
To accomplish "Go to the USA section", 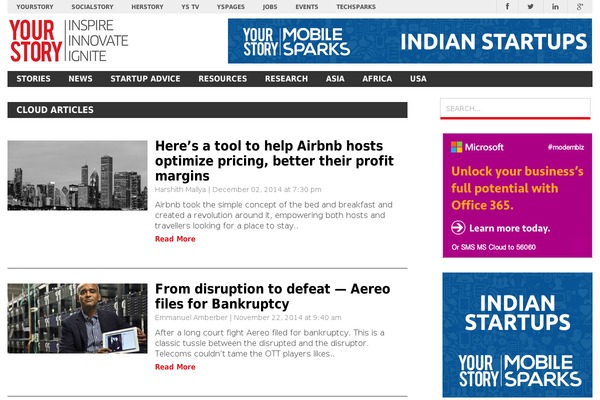I will [418, 79].
